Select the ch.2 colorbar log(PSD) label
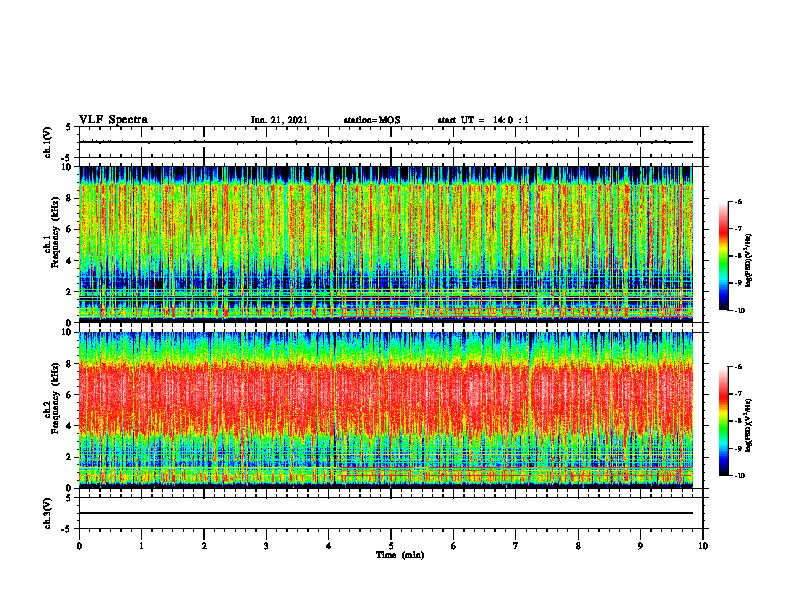 pos(749,425)
